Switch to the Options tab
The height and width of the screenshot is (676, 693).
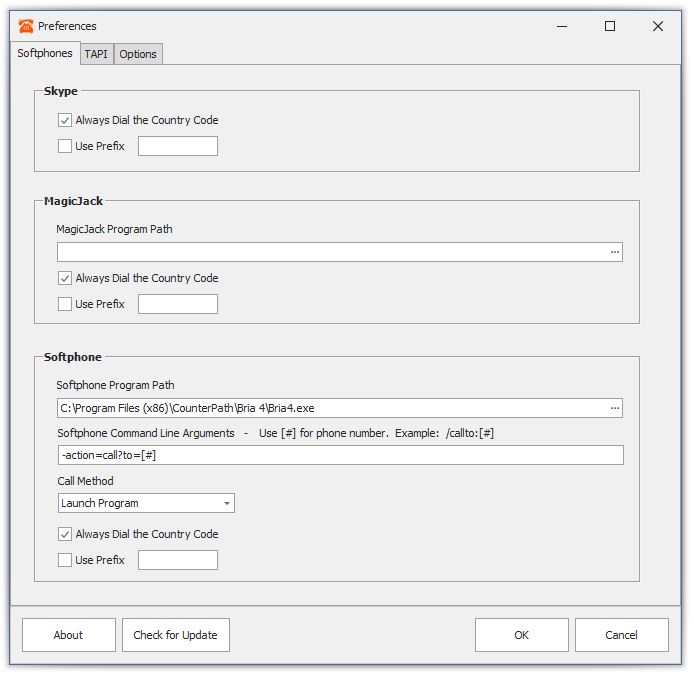point(138,54)
